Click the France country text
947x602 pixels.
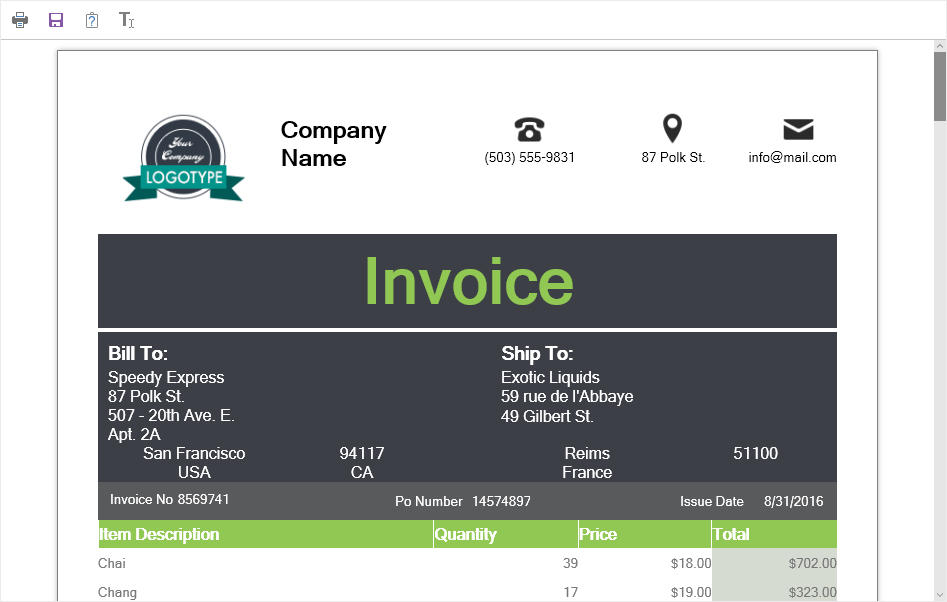[587, 472]
